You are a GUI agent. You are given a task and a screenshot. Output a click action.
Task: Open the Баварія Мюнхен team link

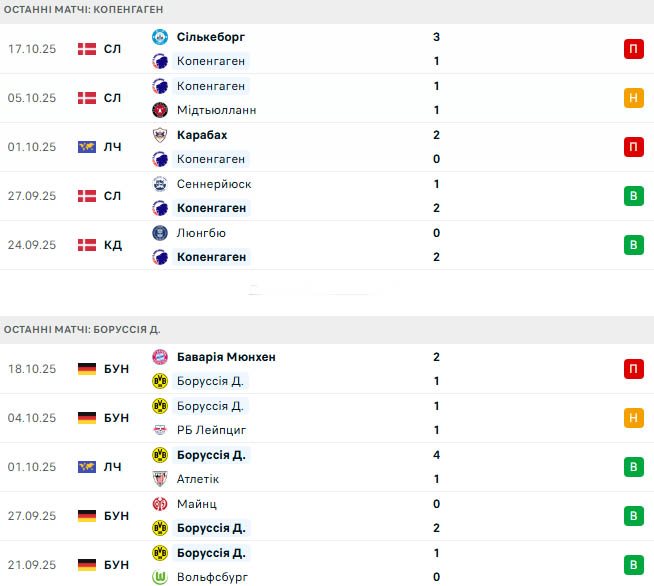[x=225, y=357]
